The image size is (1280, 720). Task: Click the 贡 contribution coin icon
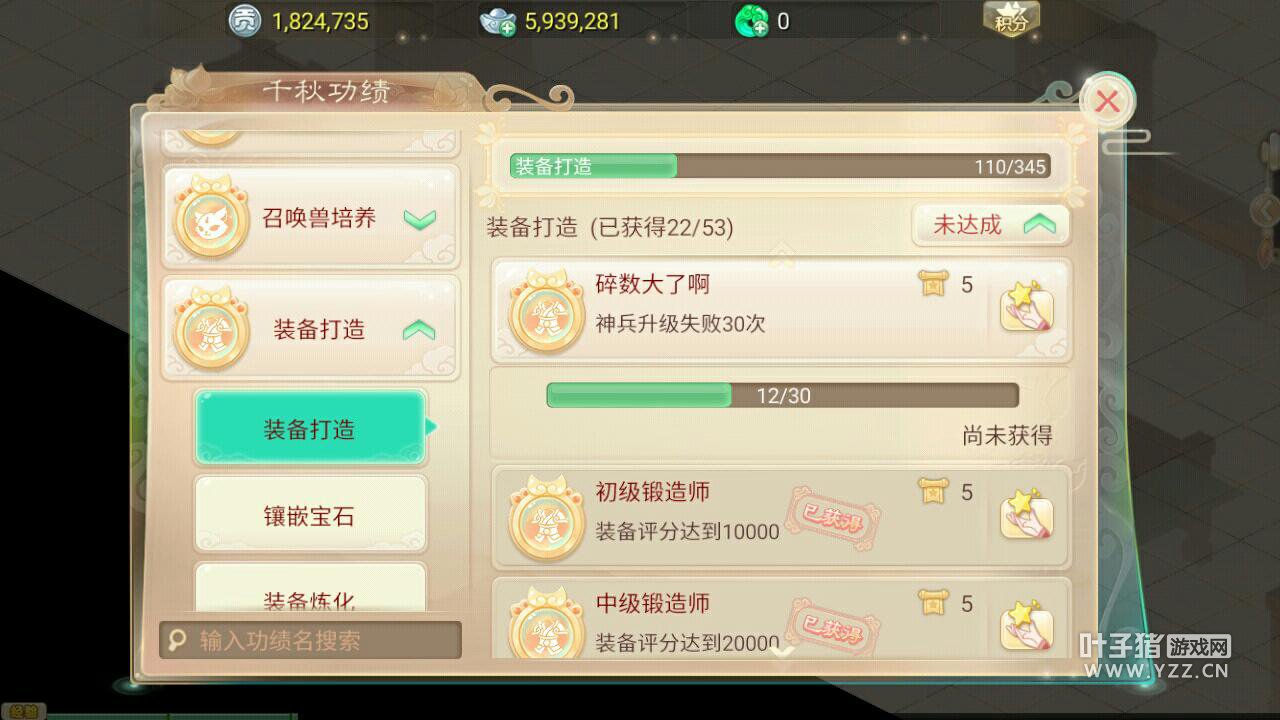click(244, 21)
